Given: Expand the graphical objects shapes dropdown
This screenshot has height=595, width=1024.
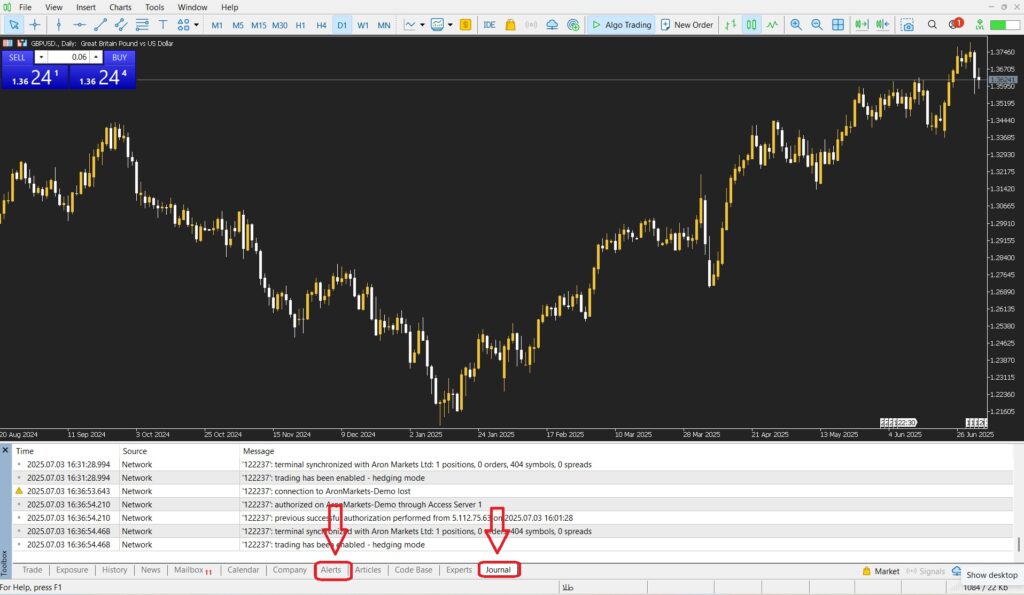Looking at the screenshot, I should [196, 24].
